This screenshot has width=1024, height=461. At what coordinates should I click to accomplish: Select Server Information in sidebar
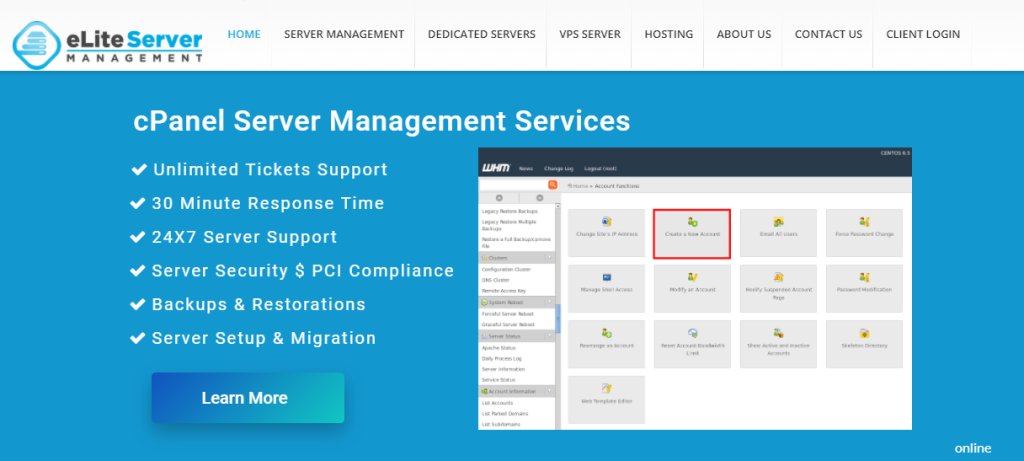click(x=503, y=369)
